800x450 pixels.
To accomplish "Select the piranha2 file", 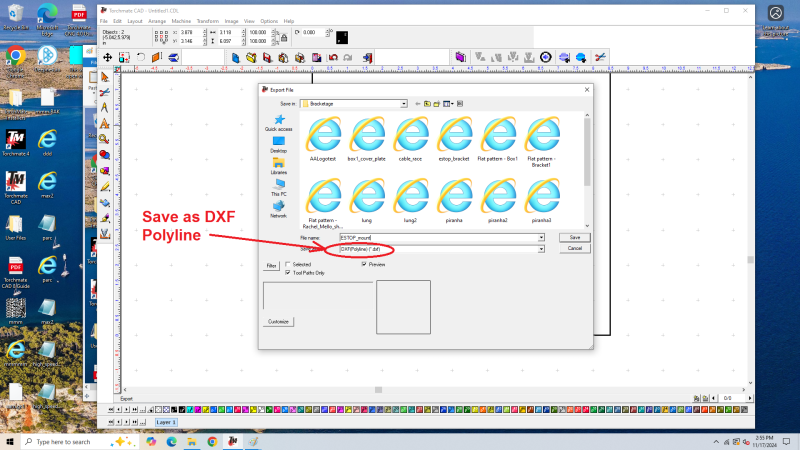I will pos(497,201).
